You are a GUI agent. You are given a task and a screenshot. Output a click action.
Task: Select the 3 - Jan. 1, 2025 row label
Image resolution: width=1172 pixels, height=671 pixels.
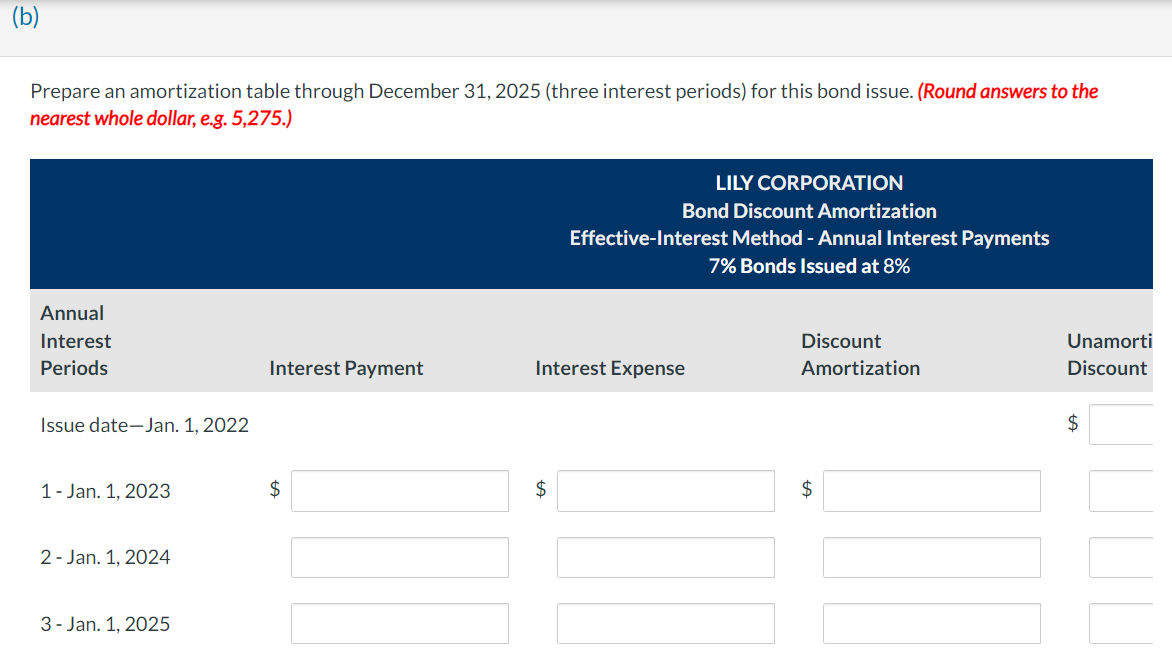click(104, 623)
